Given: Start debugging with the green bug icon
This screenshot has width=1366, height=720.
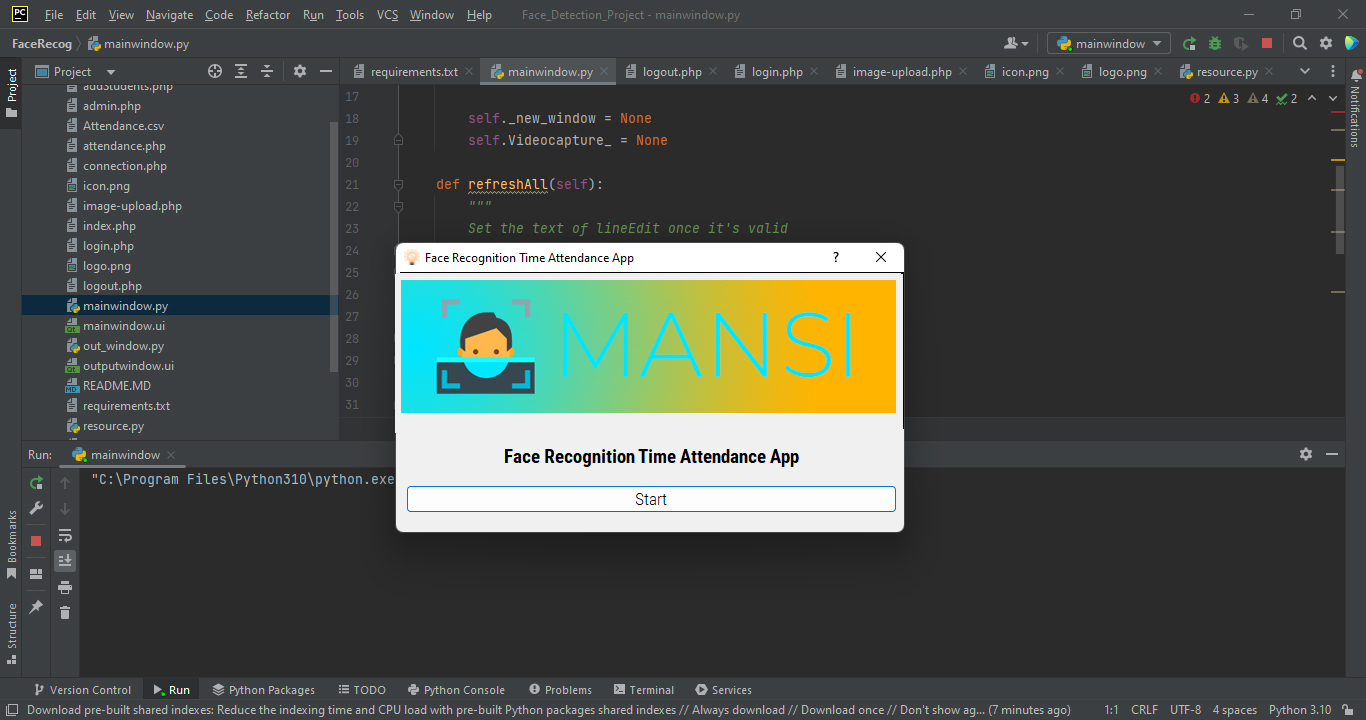Looking at the screenshot, I should tap(1215, 44).
